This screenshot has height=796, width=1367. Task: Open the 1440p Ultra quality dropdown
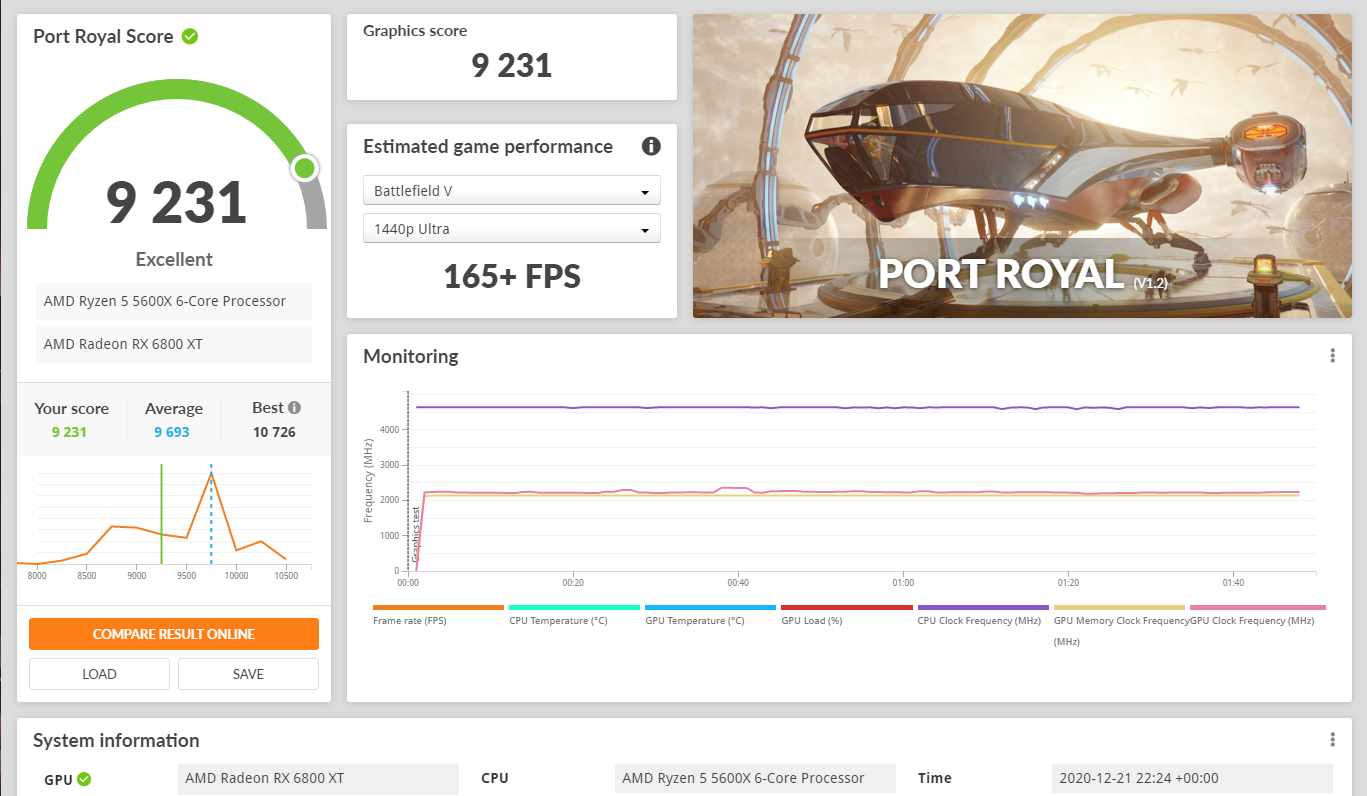click(x=511, y=228)
